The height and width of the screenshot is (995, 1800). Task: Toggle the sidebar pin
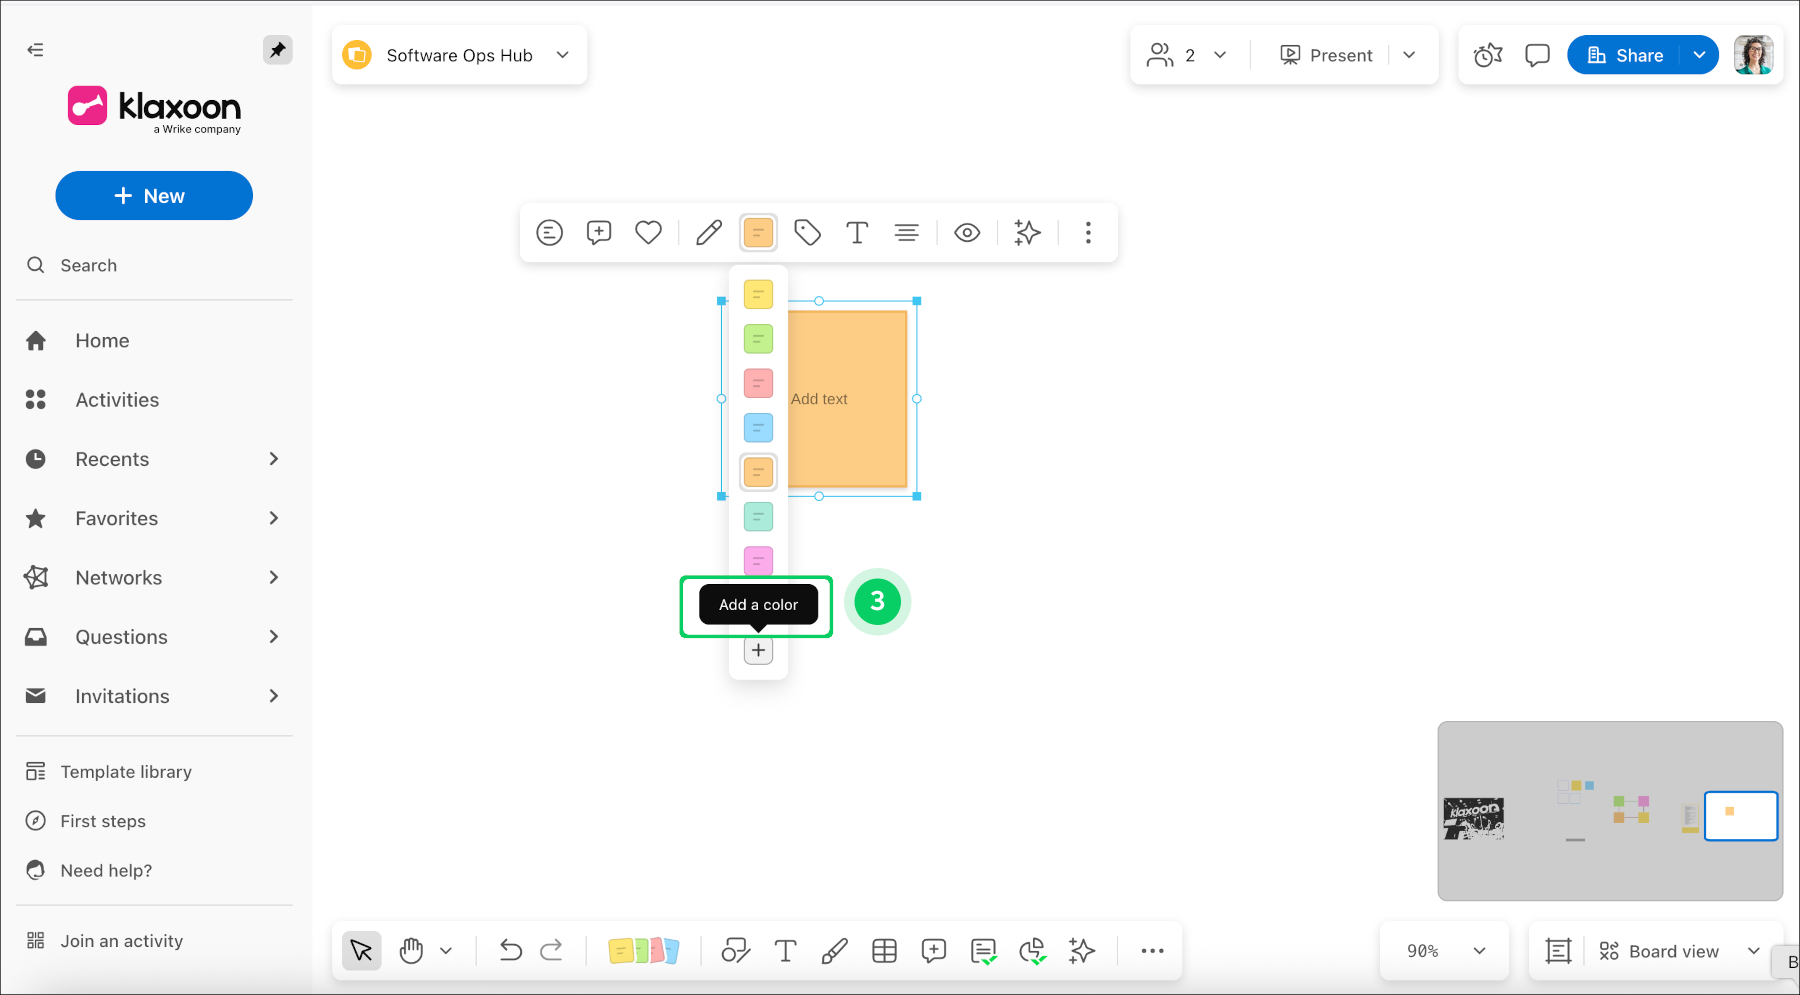tap(277, 49)
